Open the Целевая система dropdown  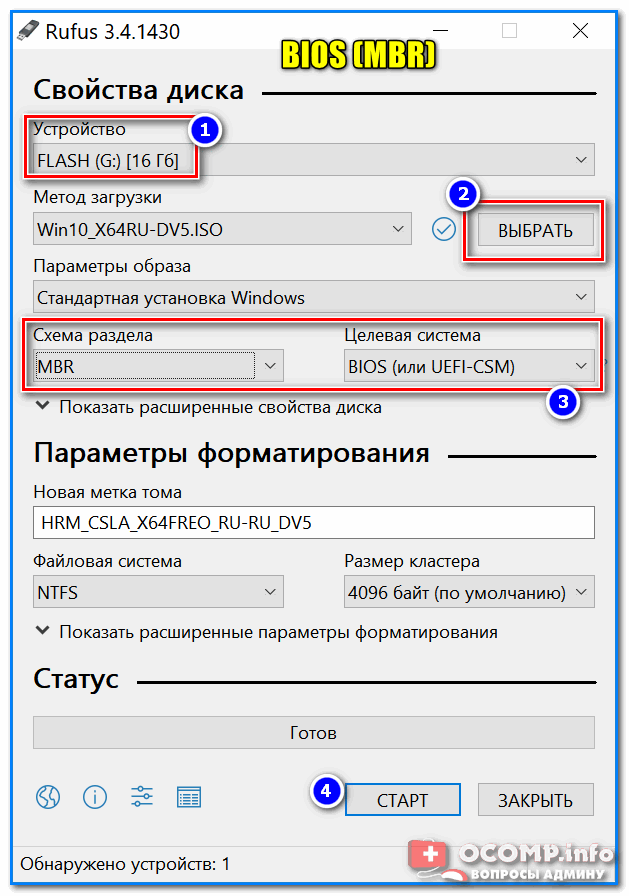[x=469, y=366]
